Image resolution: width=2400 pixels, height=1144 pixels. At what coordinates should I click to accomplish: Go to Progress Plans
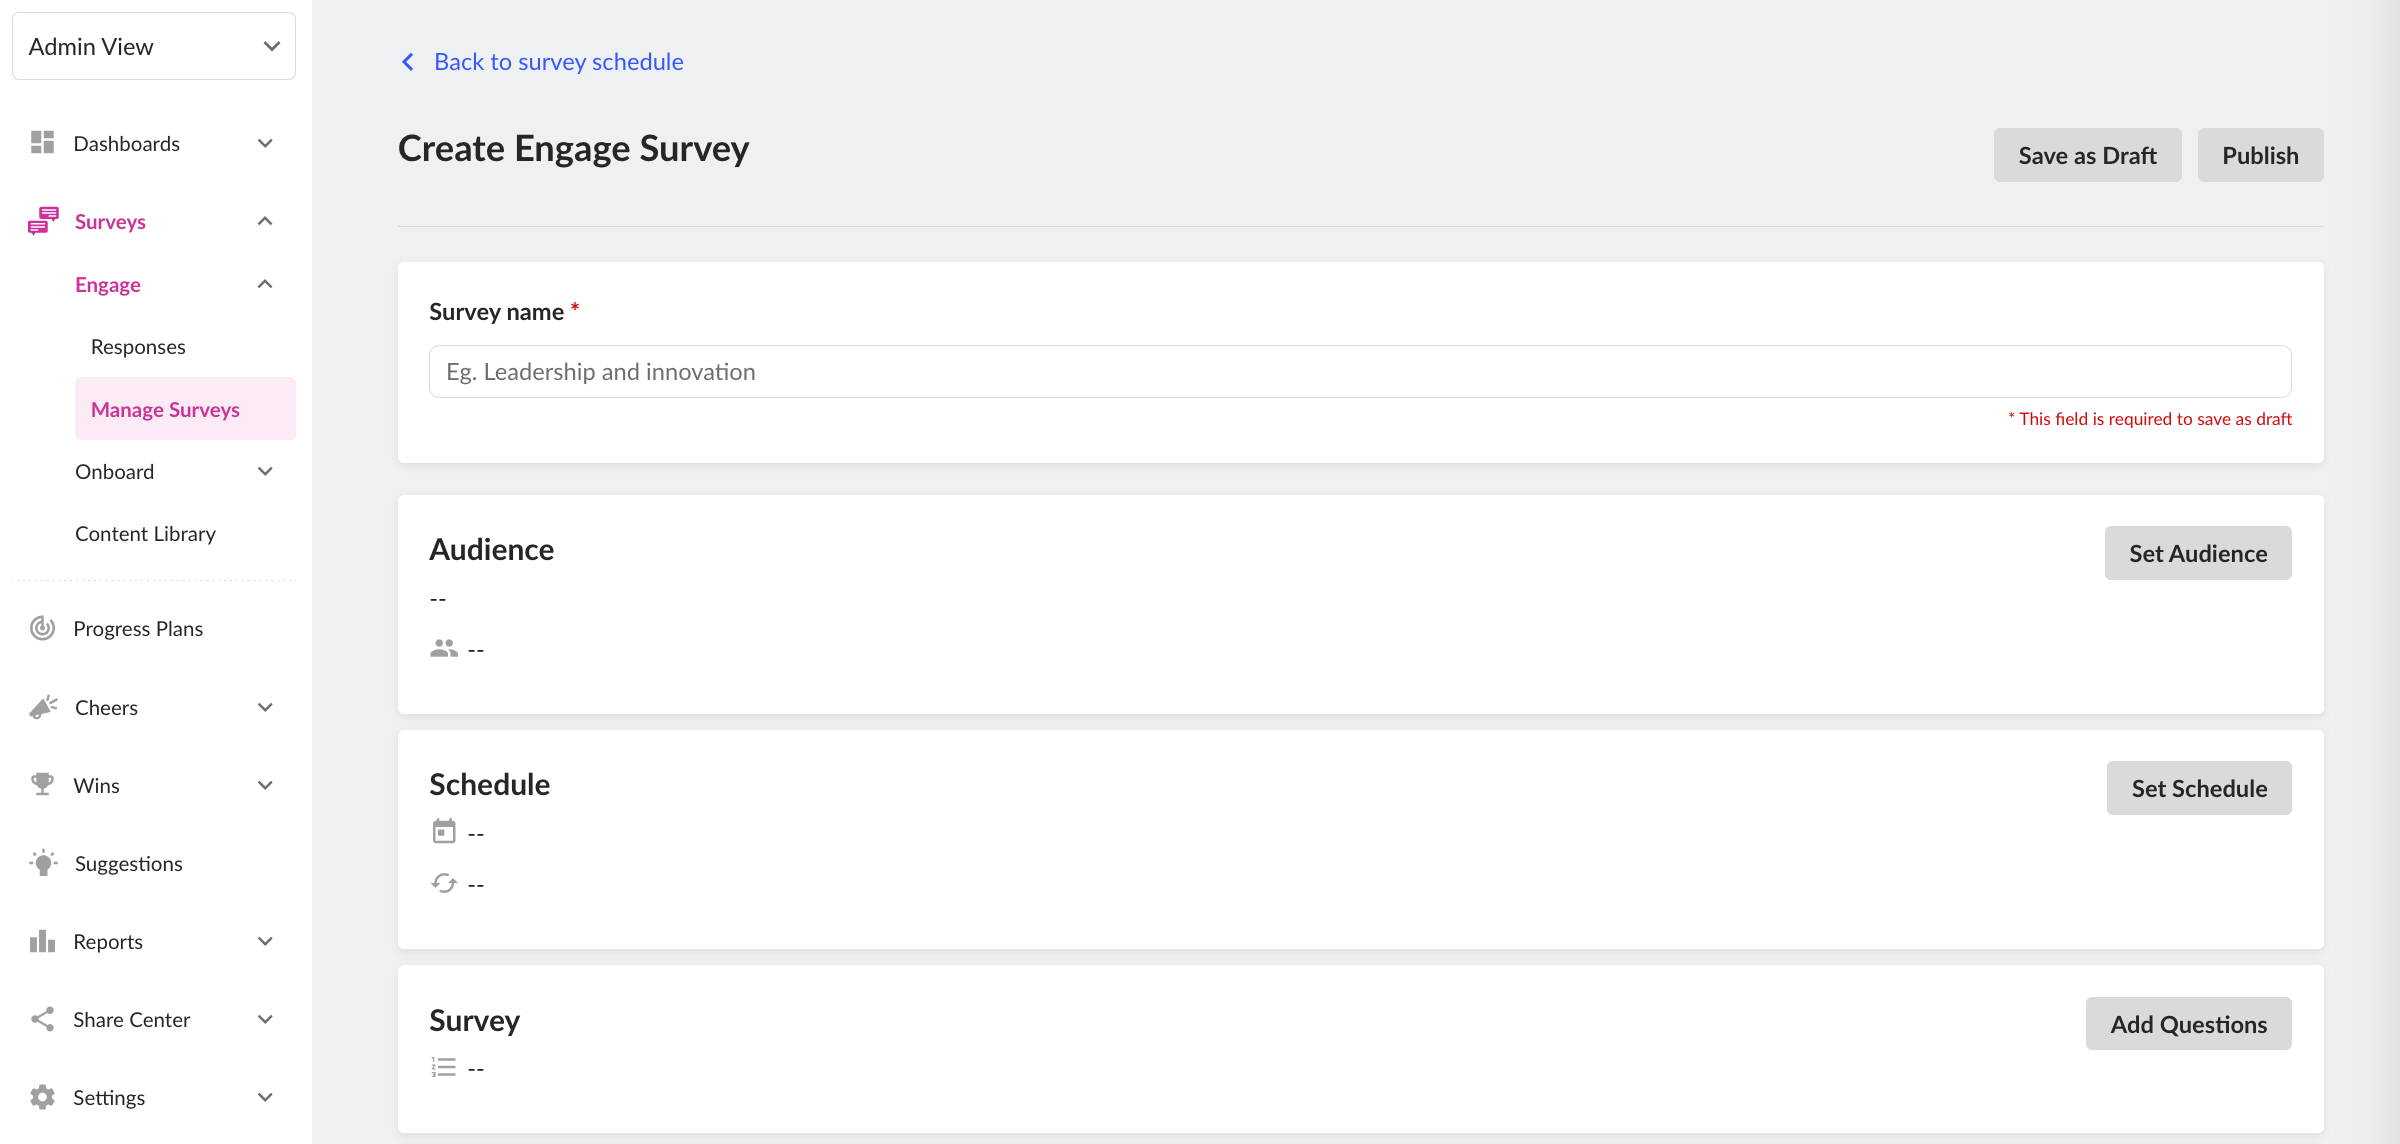click(138, 628)
